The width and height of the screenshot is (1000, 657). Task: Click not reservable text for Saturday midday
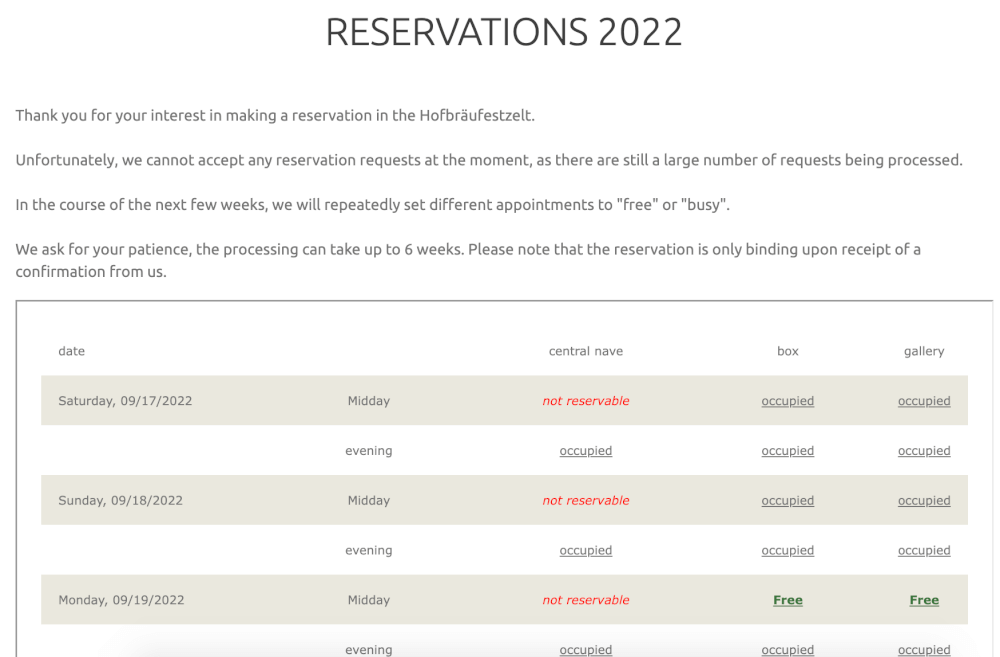tap(585, 401)
